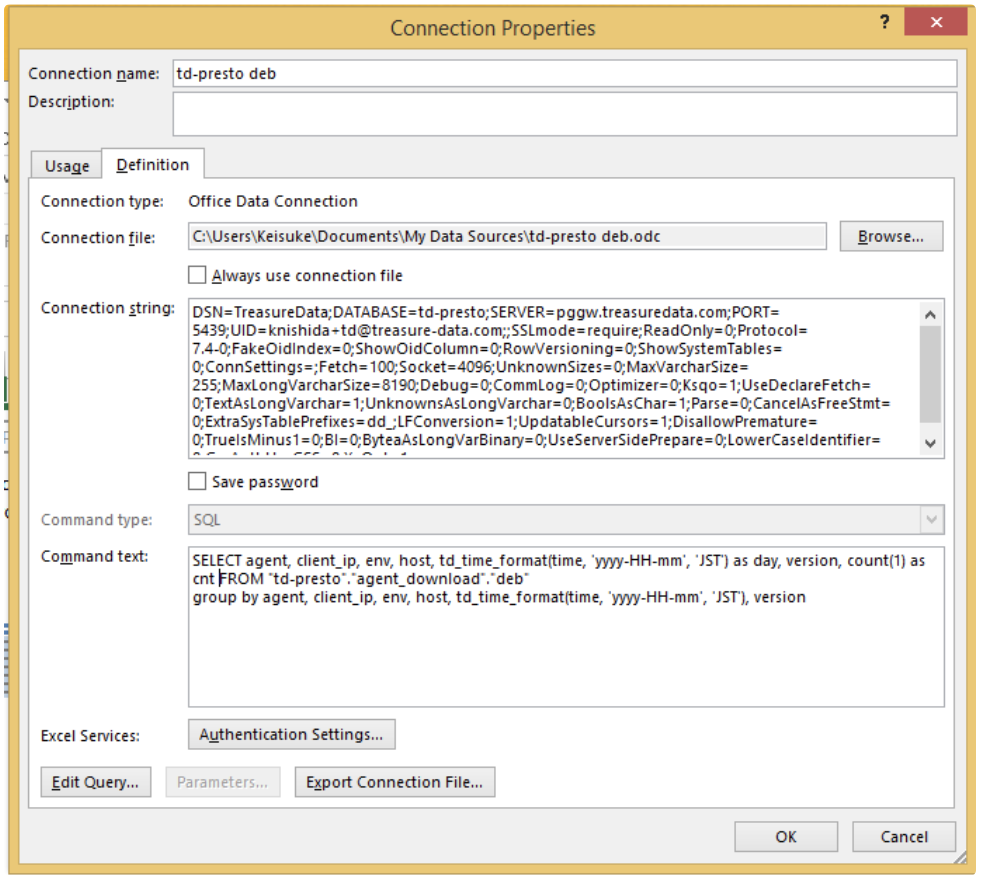
Task: Confirm with the OK button
Action: pos(785,836)
